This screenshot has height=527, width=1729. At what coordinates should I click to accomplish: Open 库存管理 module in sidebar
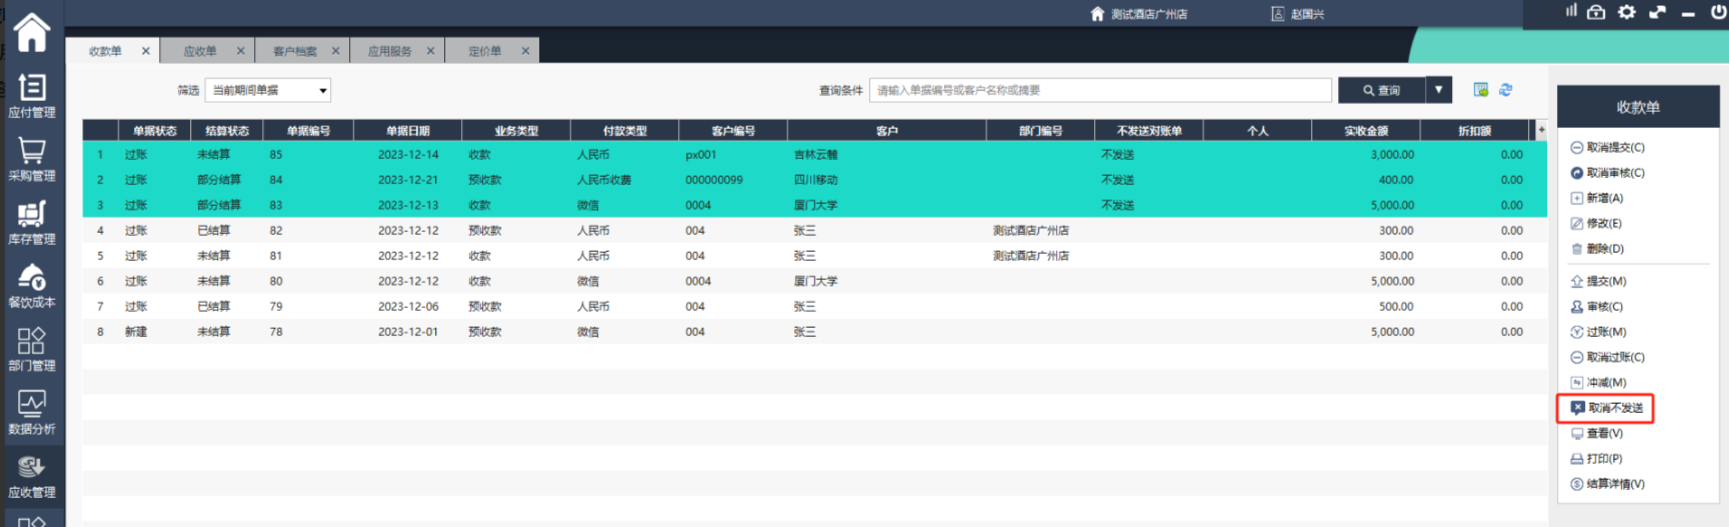pos(31,222)
